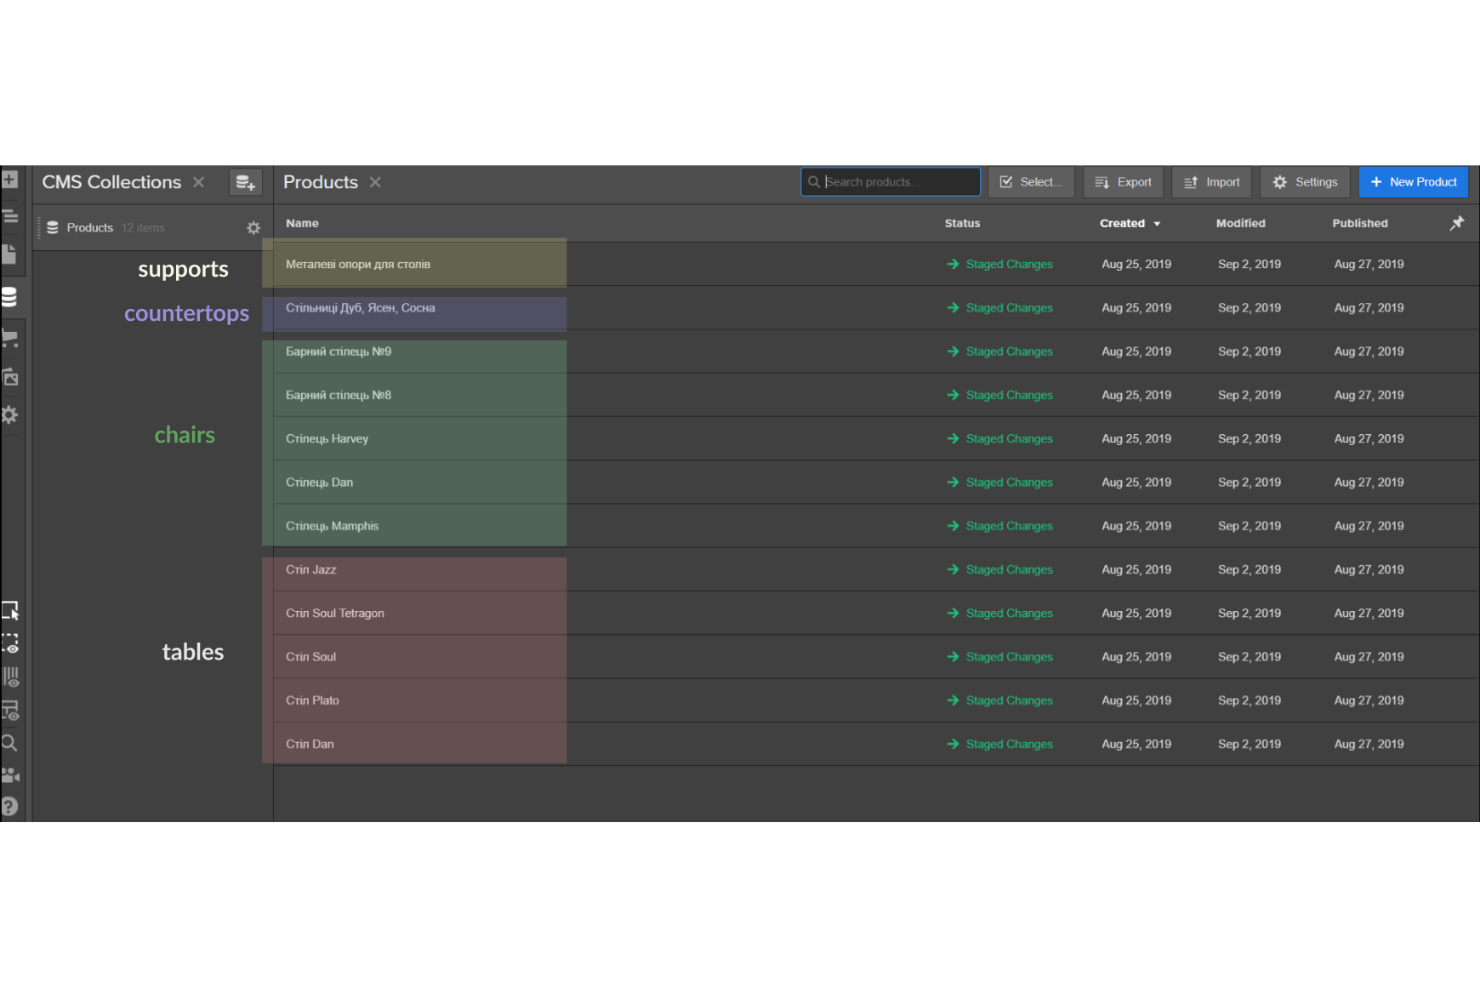
Task: Open the Pages panel icon
Action: point(10,253)
